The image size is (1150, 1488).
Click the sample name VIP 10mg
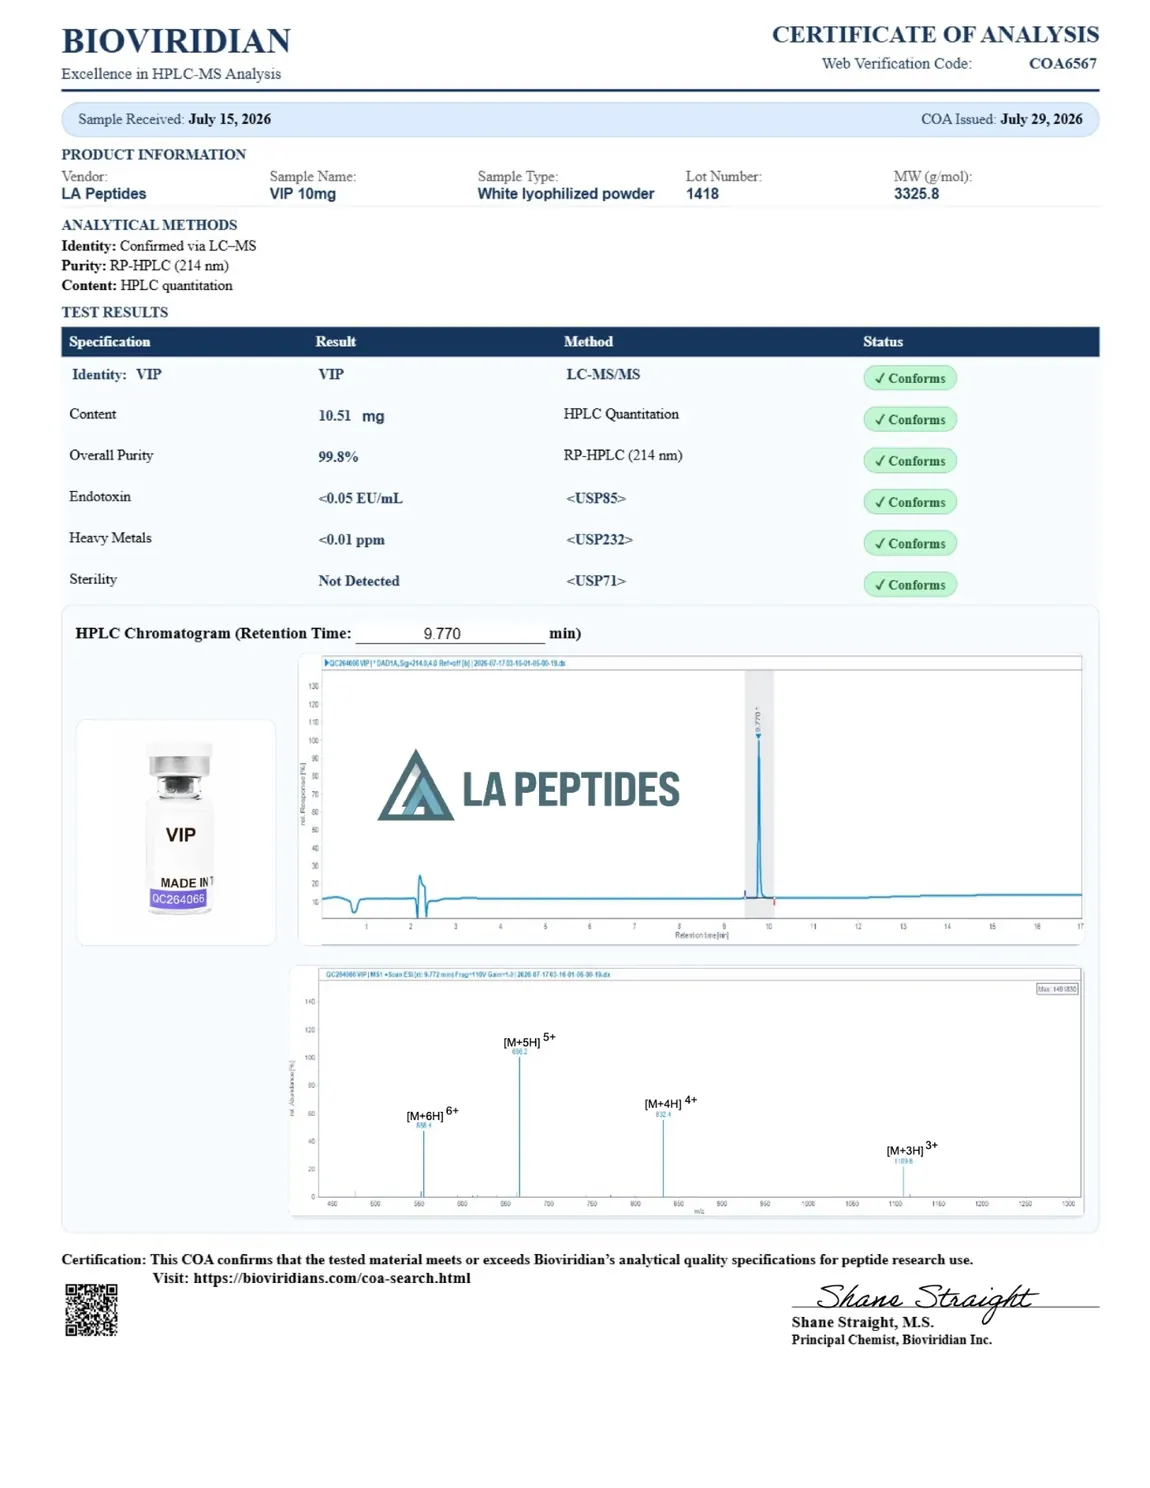click(x=303, y=194)
